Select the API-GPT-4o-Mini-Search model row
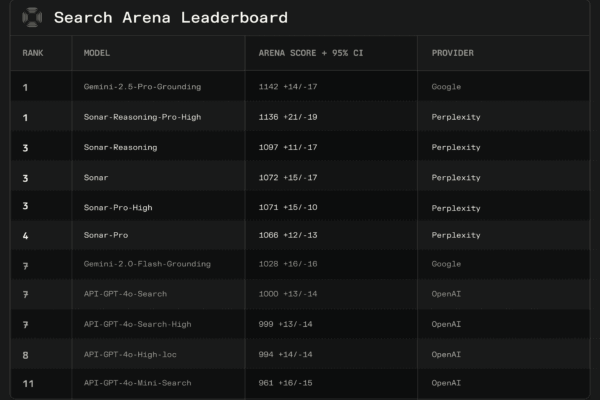The image size is (600, 400). pos(300,383)
